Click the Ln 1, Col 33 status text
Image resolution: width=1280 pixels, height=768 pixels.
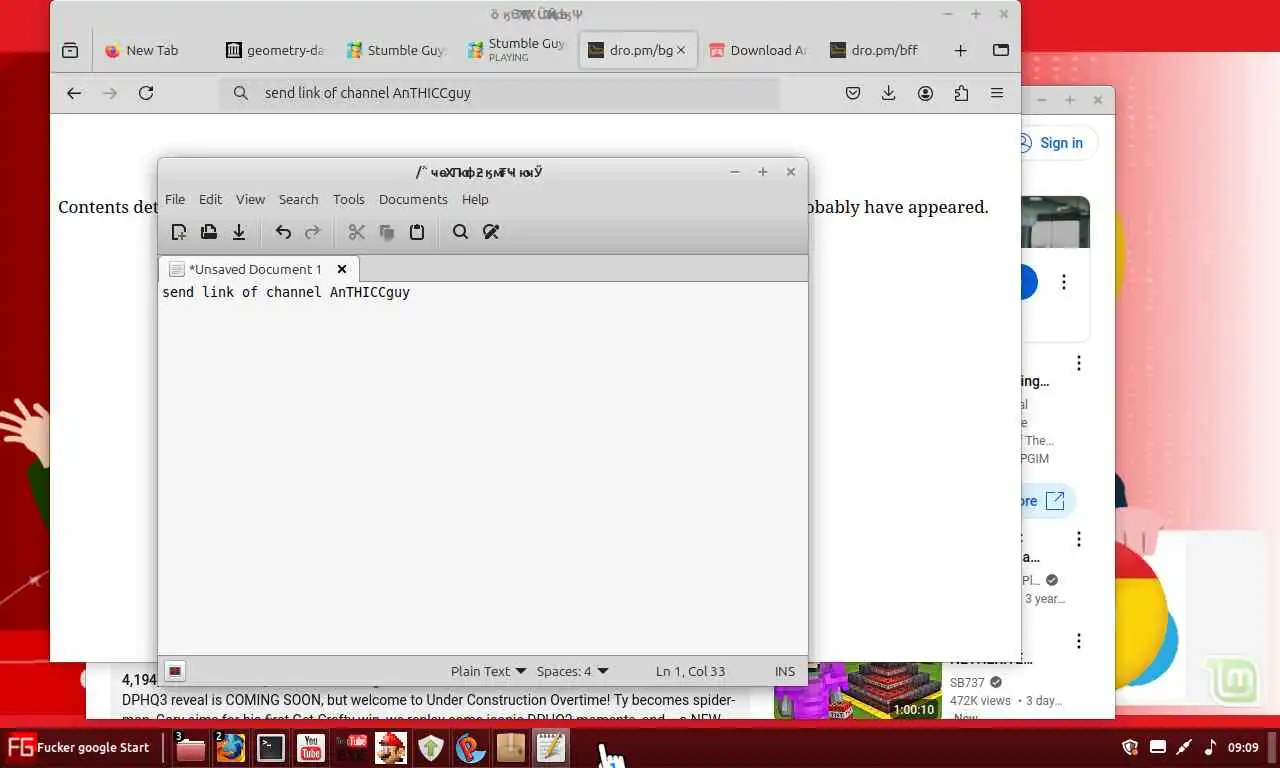click(x=690, y=671)
